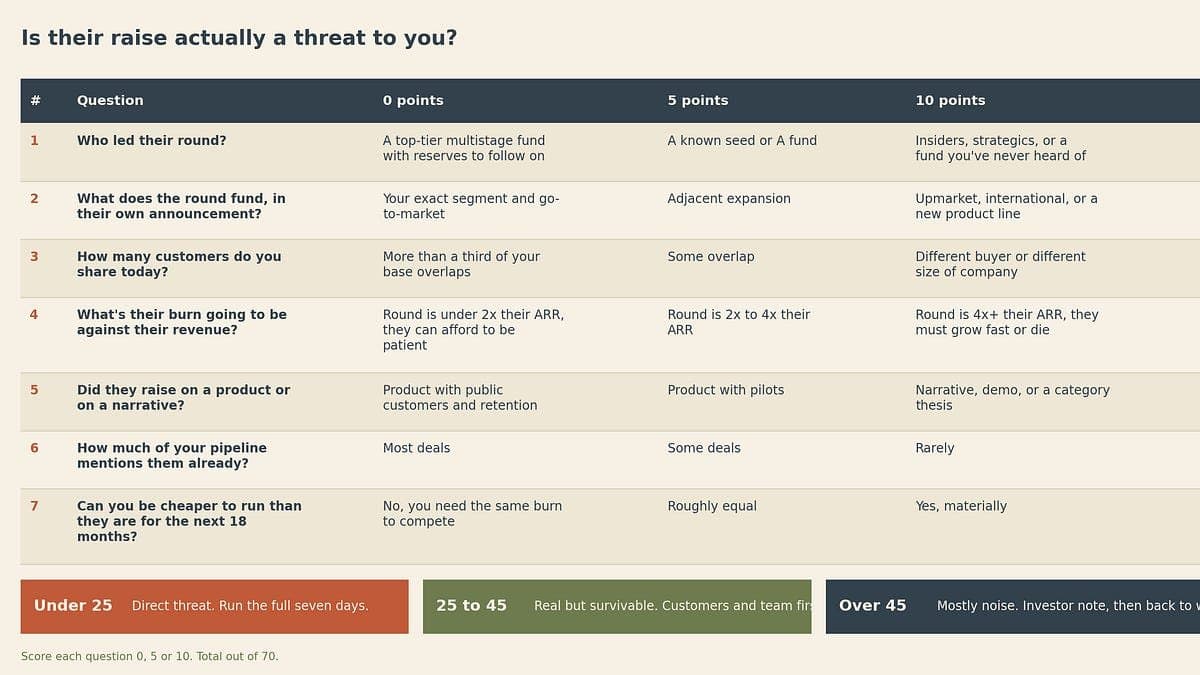Click question "Did they raise on a product"

pos(183,398)
